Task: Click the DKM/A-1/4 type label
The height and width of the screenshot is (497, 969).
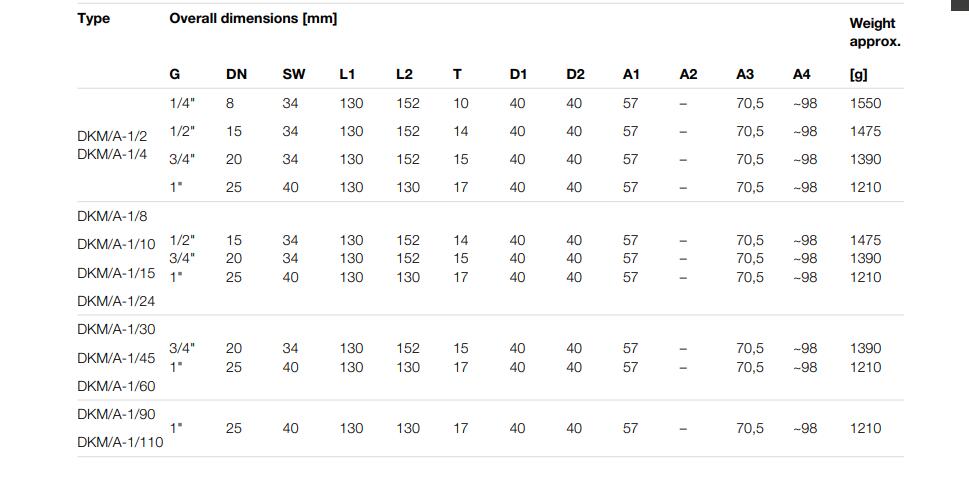Action: click(x=112, y=154)
